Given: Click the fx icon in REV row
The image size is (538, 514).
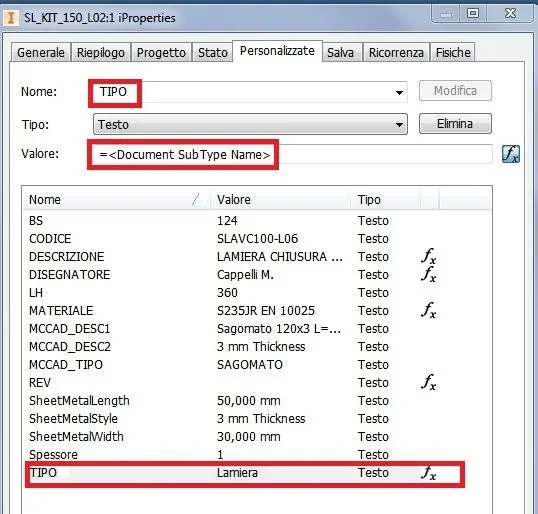Looking at the screenshot, I should click(x=429, y=382).
